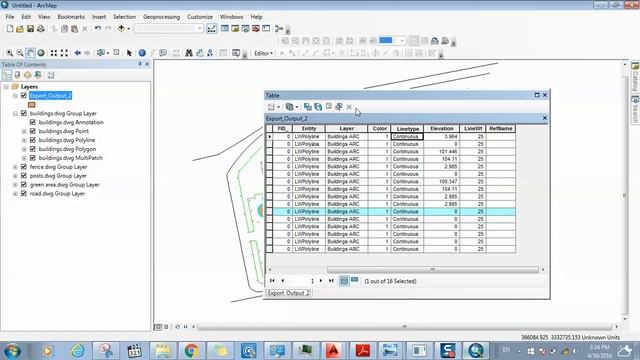
Task: Select the Zoom In tool
Action: coord(9,53)
